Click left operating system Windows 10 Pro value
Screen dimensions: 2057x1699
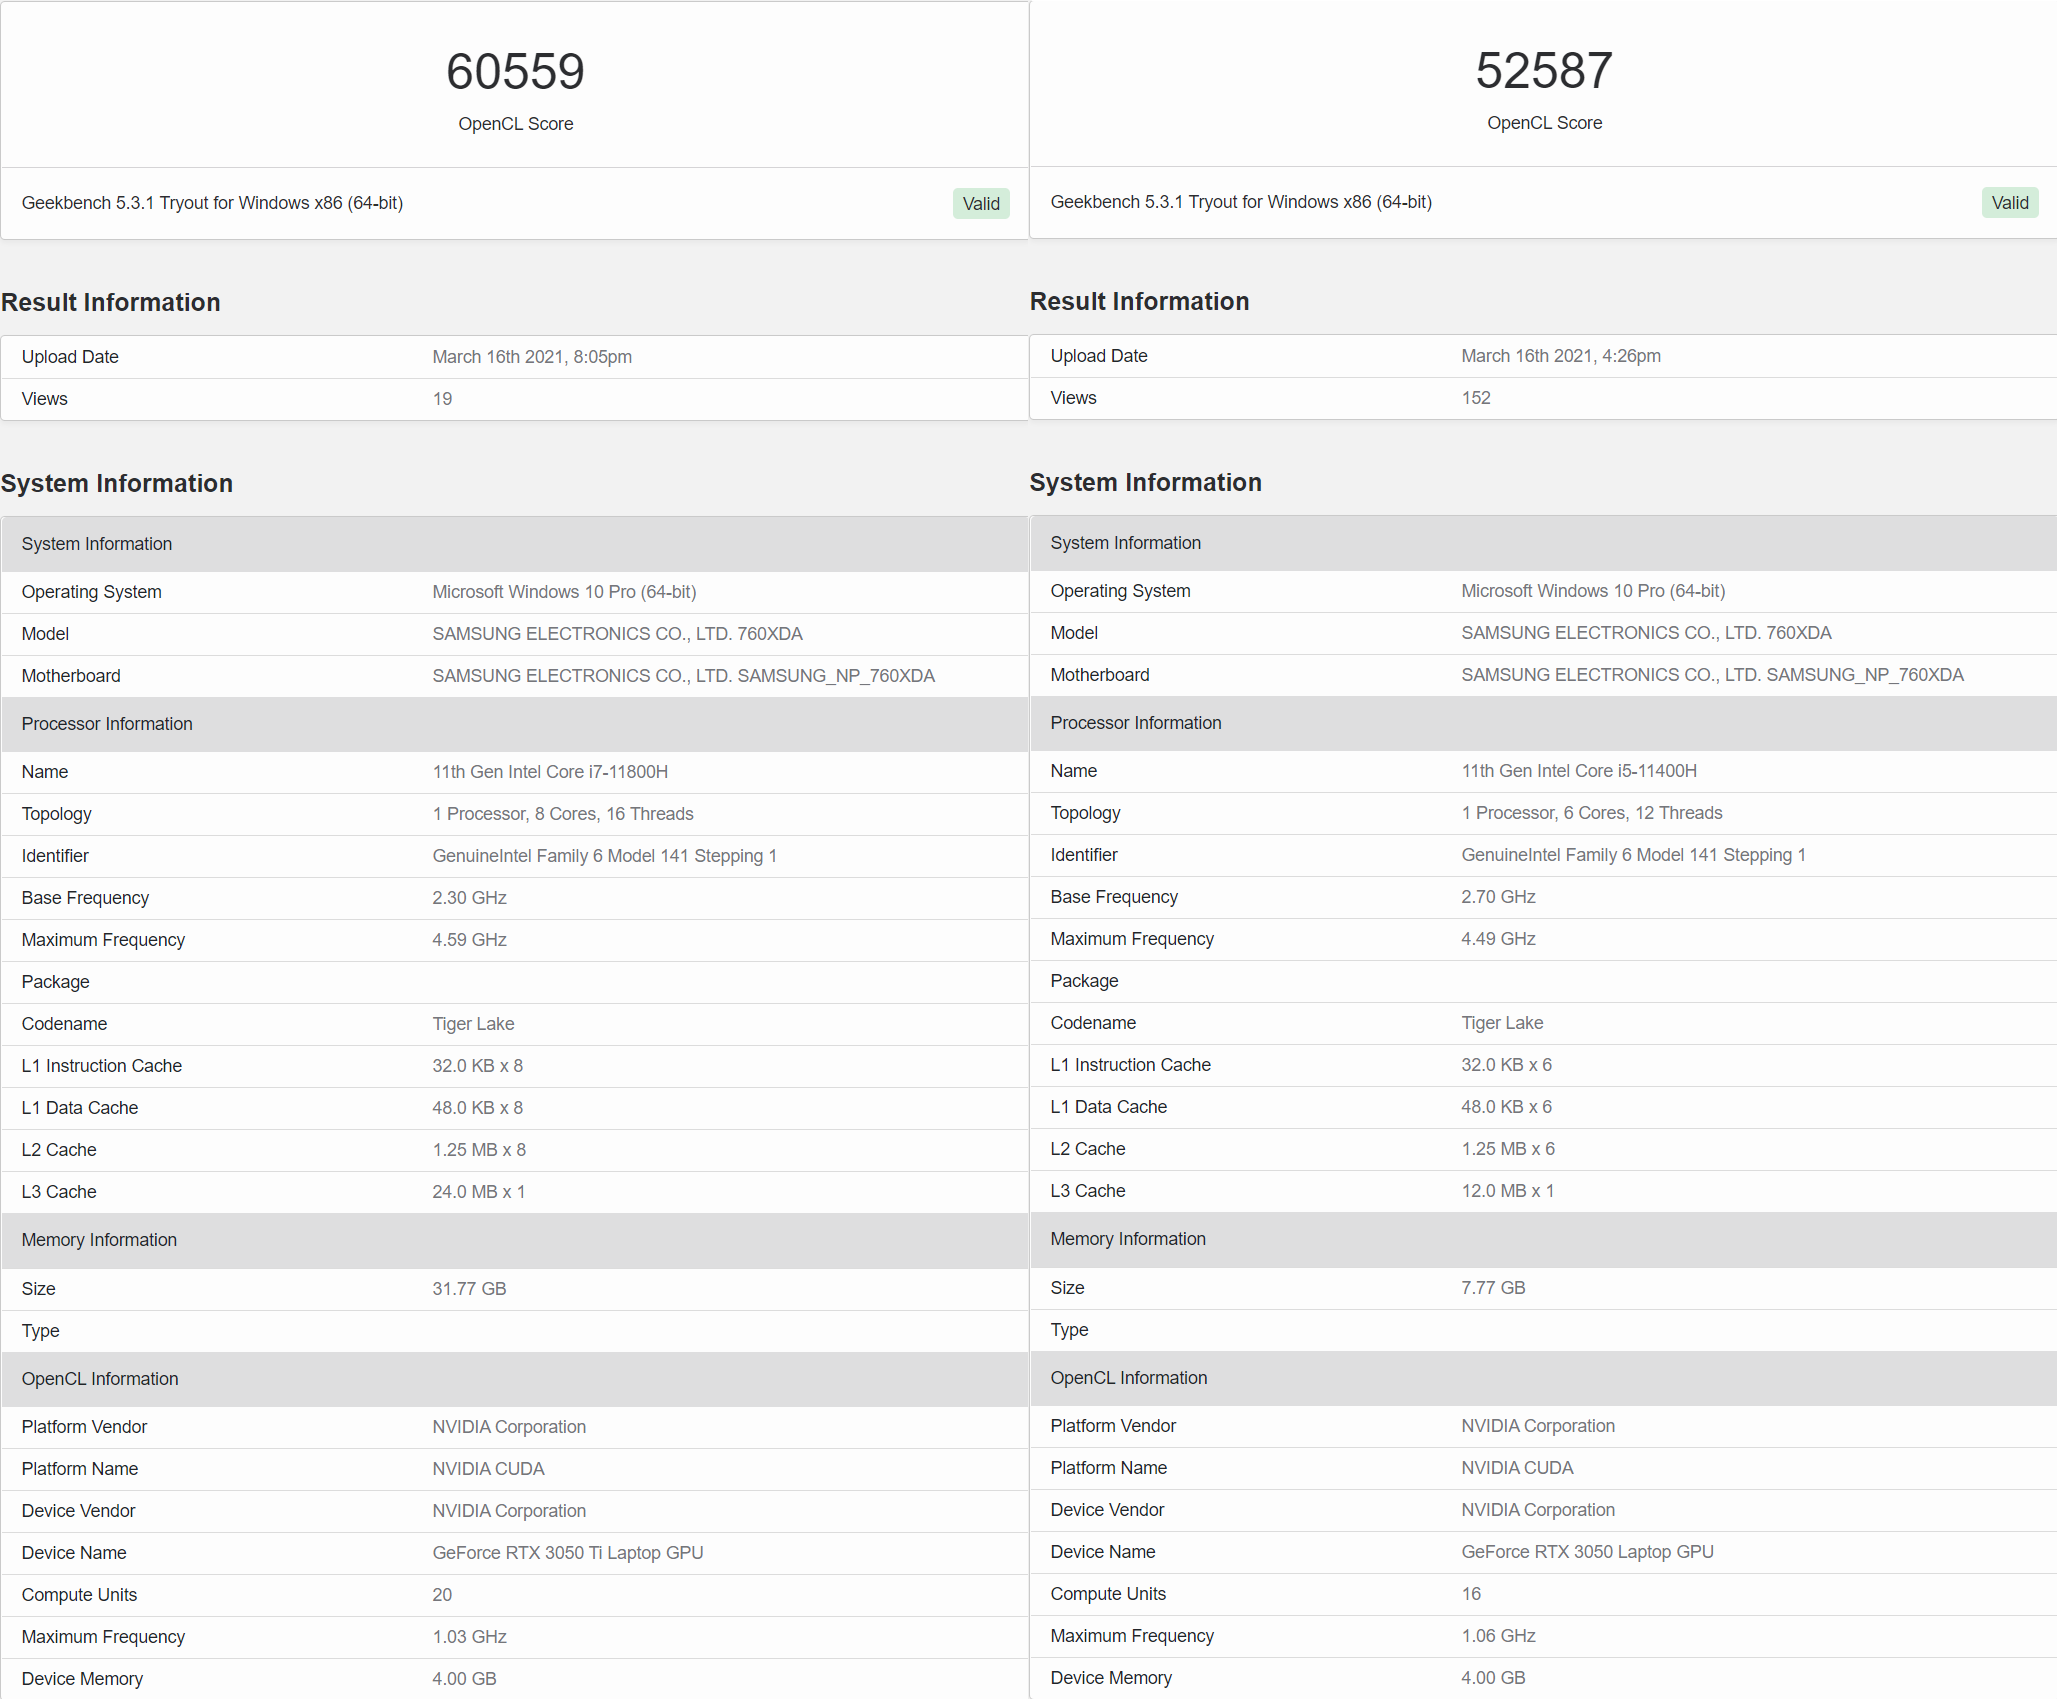[x=564, y=592]
